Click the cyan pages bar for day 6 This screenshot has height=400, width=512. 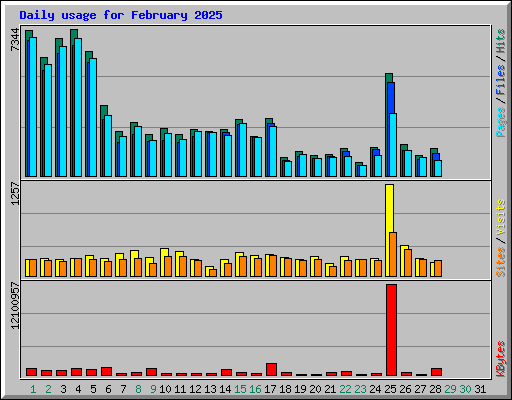[108, 146]
